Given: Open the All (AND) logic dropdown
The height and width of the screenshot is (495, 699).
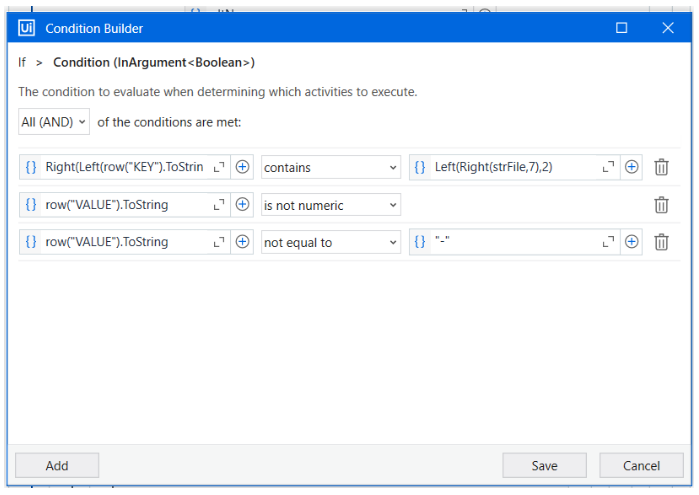Looking at the screenshot, I should (x=54, y=122).
